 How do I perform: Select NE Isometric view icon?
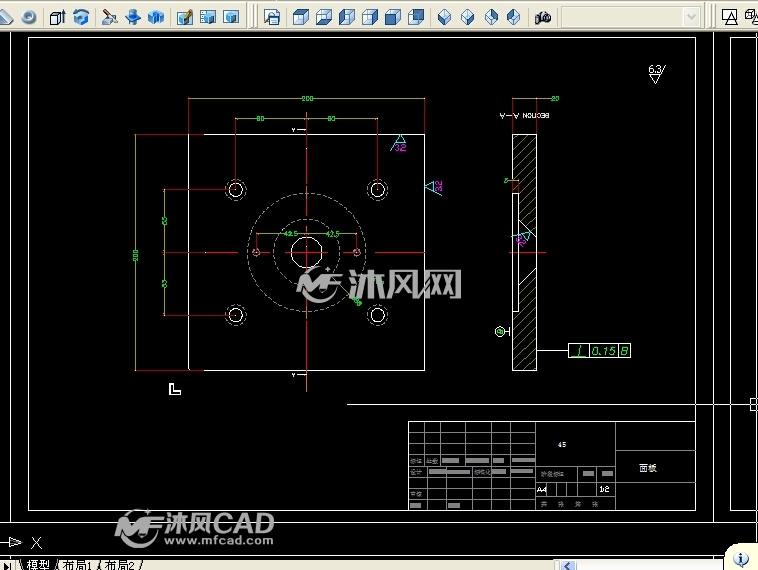point(491,17)
